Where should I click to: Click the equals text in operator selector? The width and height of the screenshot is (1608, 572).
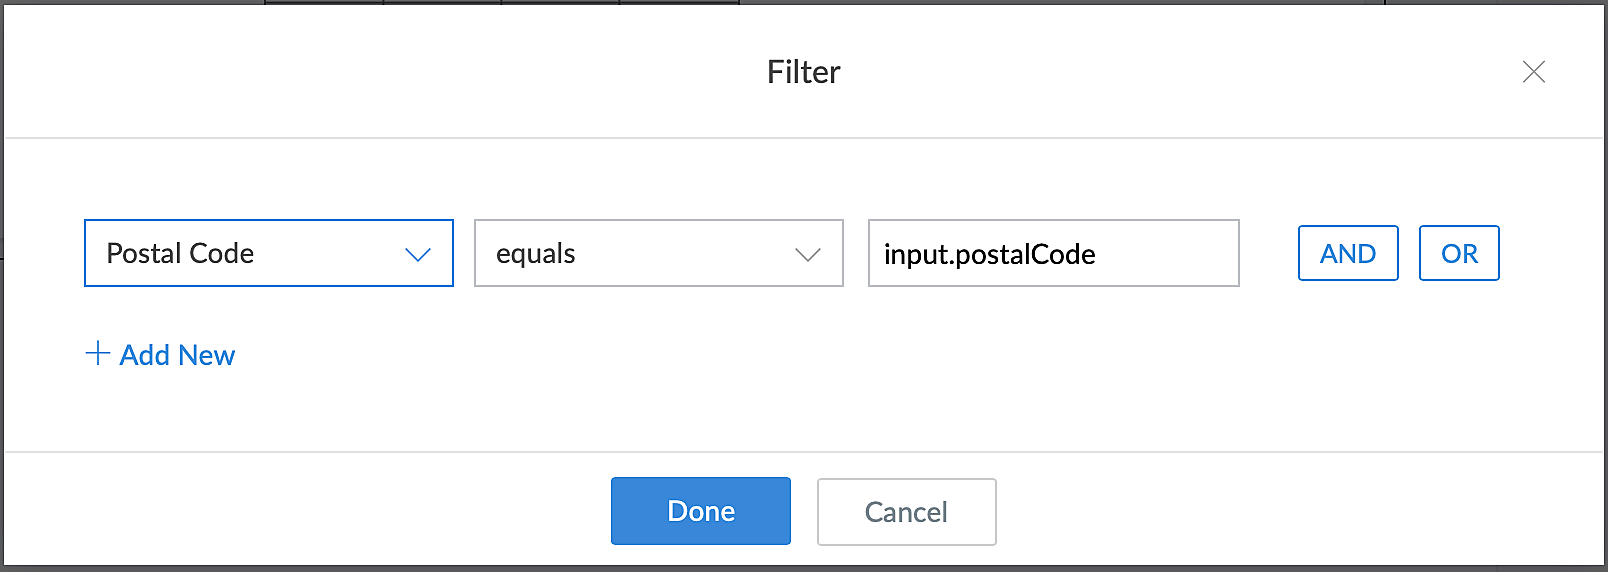(x=535, y=254)
